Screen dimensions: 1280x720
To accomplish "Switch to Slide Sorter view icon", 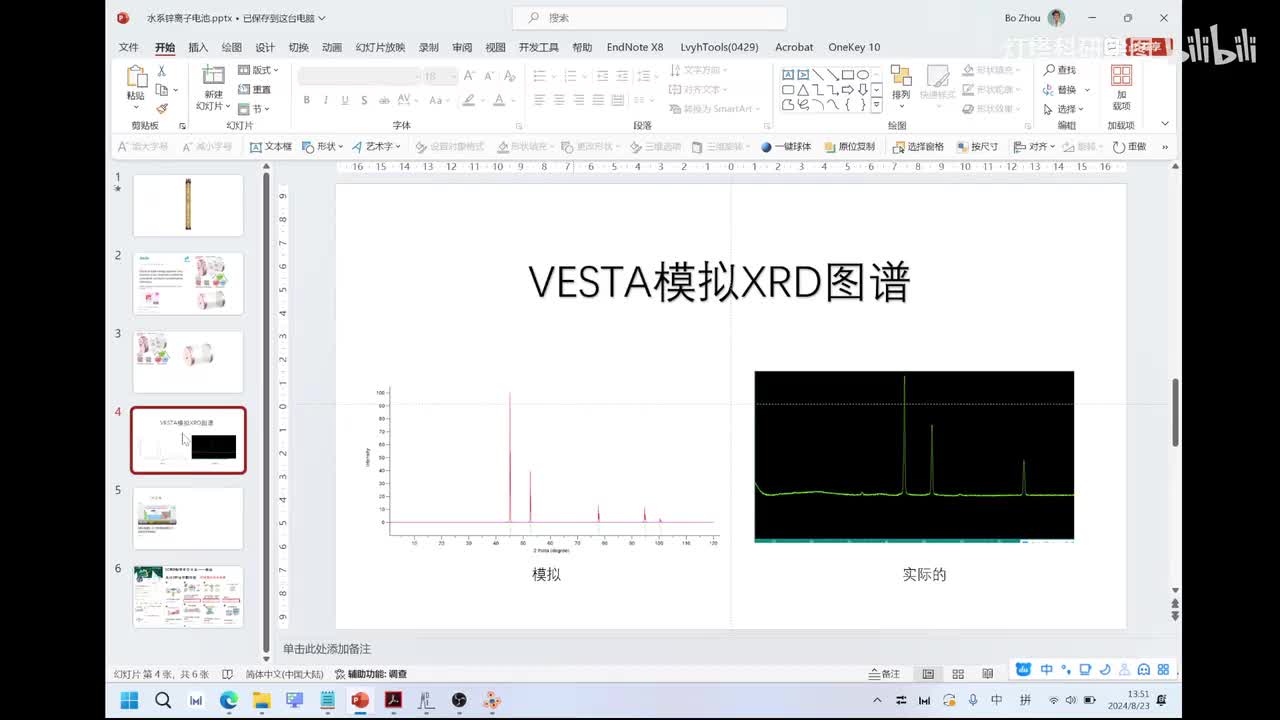I will coord(958,674).
